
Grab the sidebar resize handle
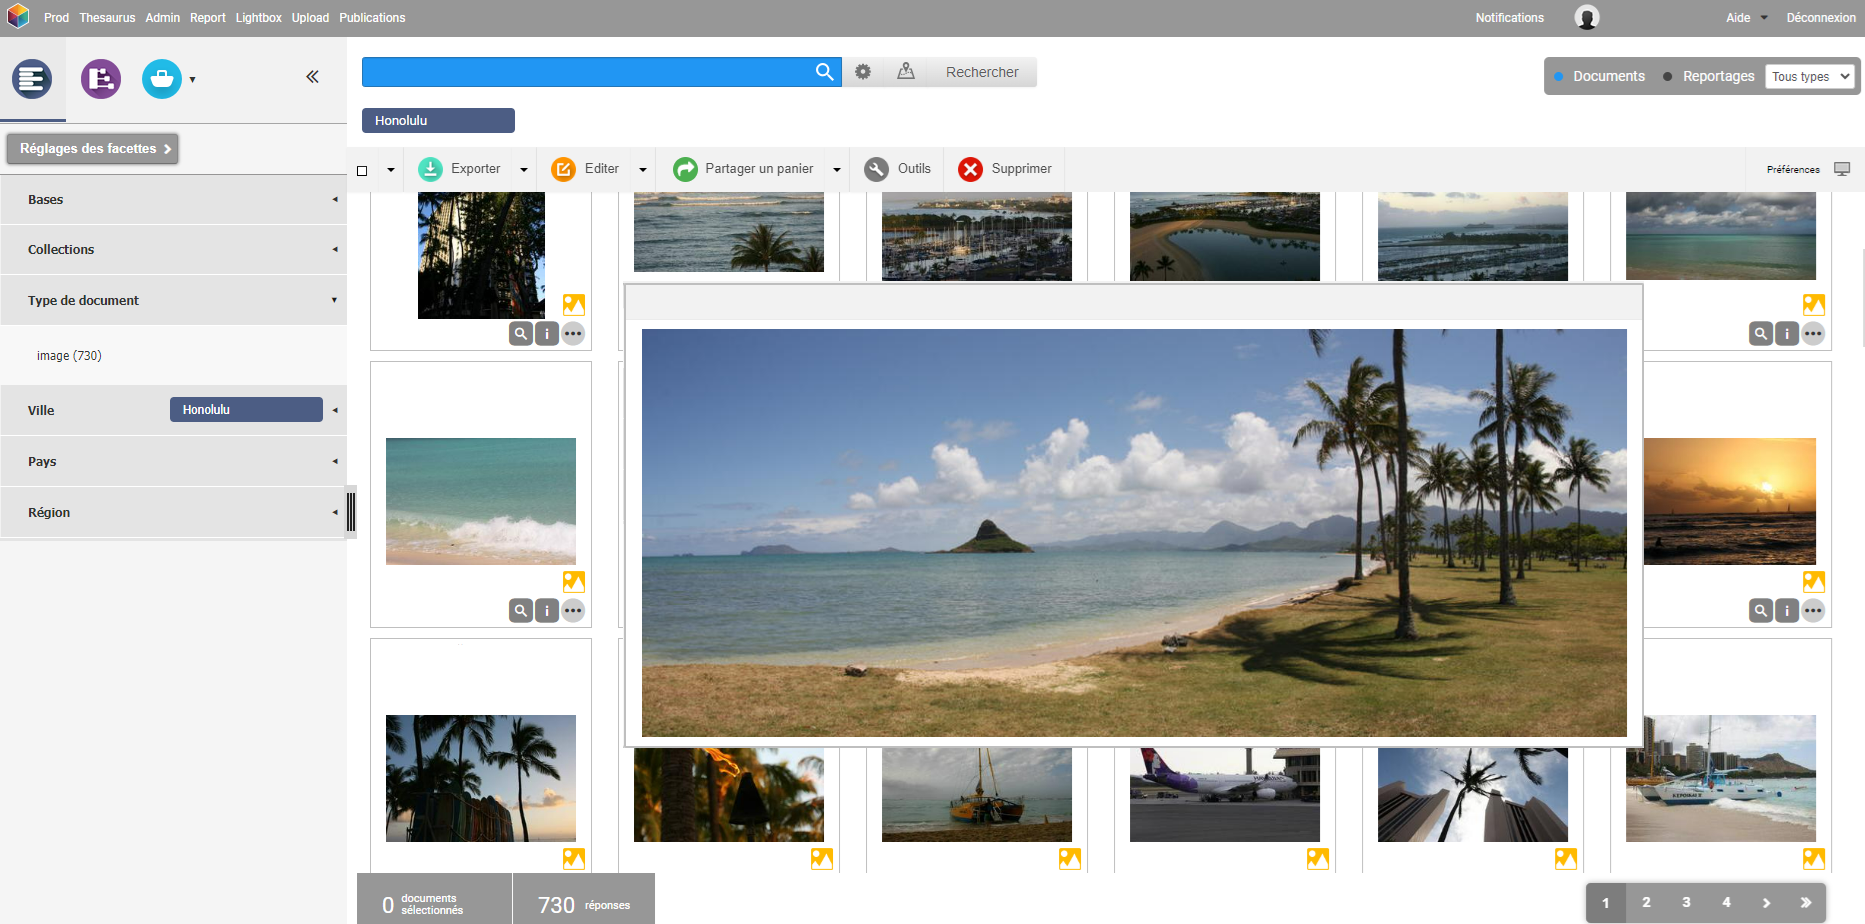pos(351,512)
